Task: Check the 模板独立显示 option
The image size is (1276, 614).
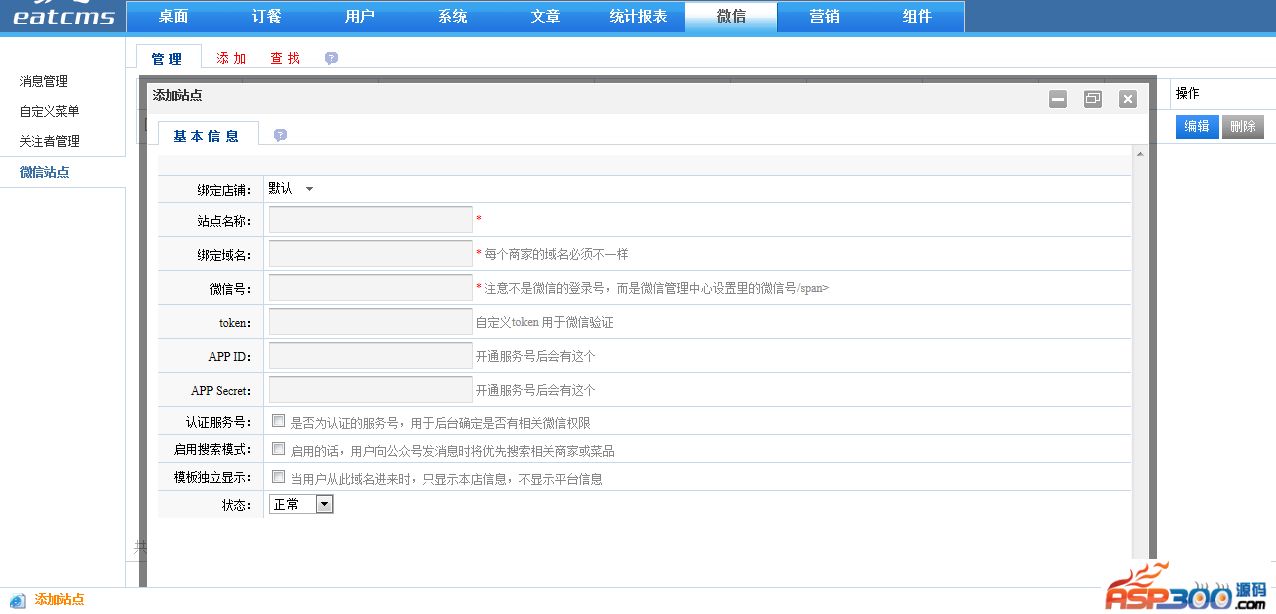Action: click(279, 477)
